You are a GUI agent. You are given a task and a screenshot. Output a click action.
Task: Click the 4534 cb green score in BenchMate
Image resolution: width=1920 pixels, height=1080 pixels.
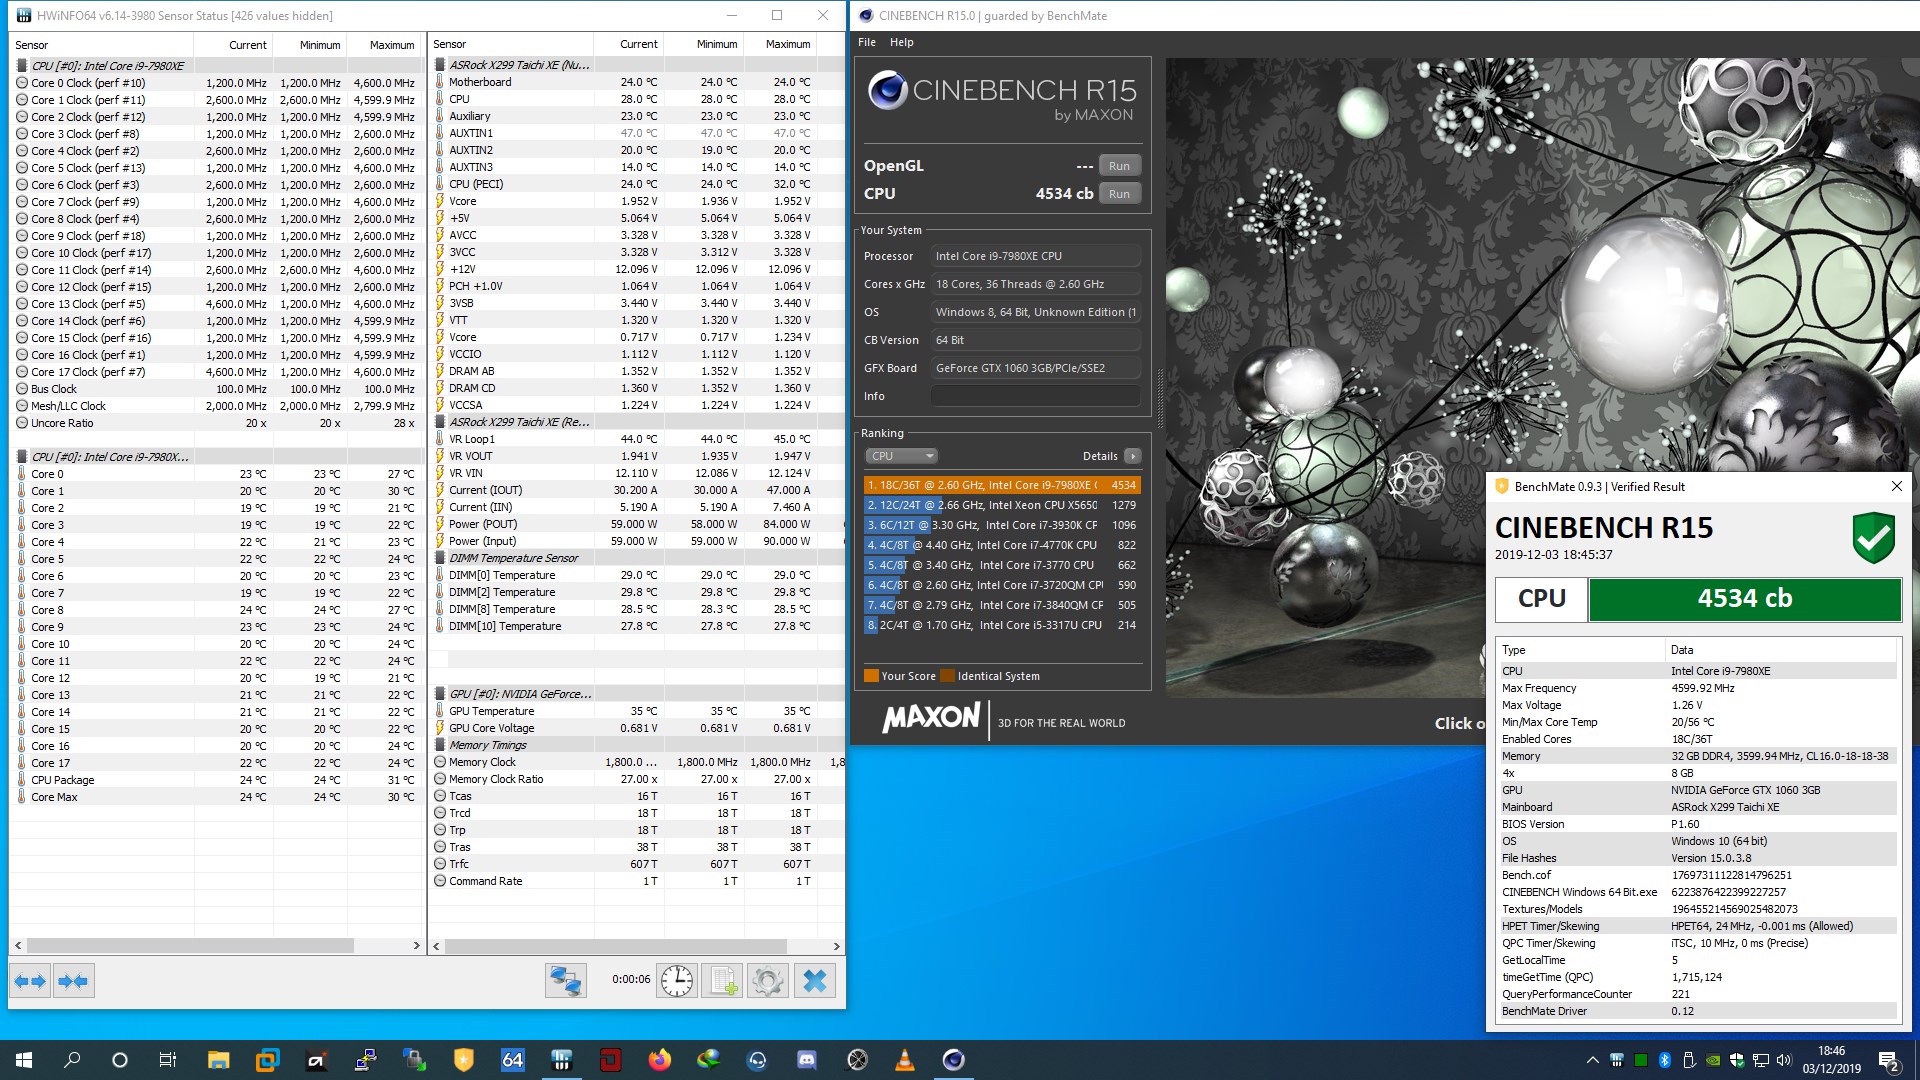(1744, 599)
